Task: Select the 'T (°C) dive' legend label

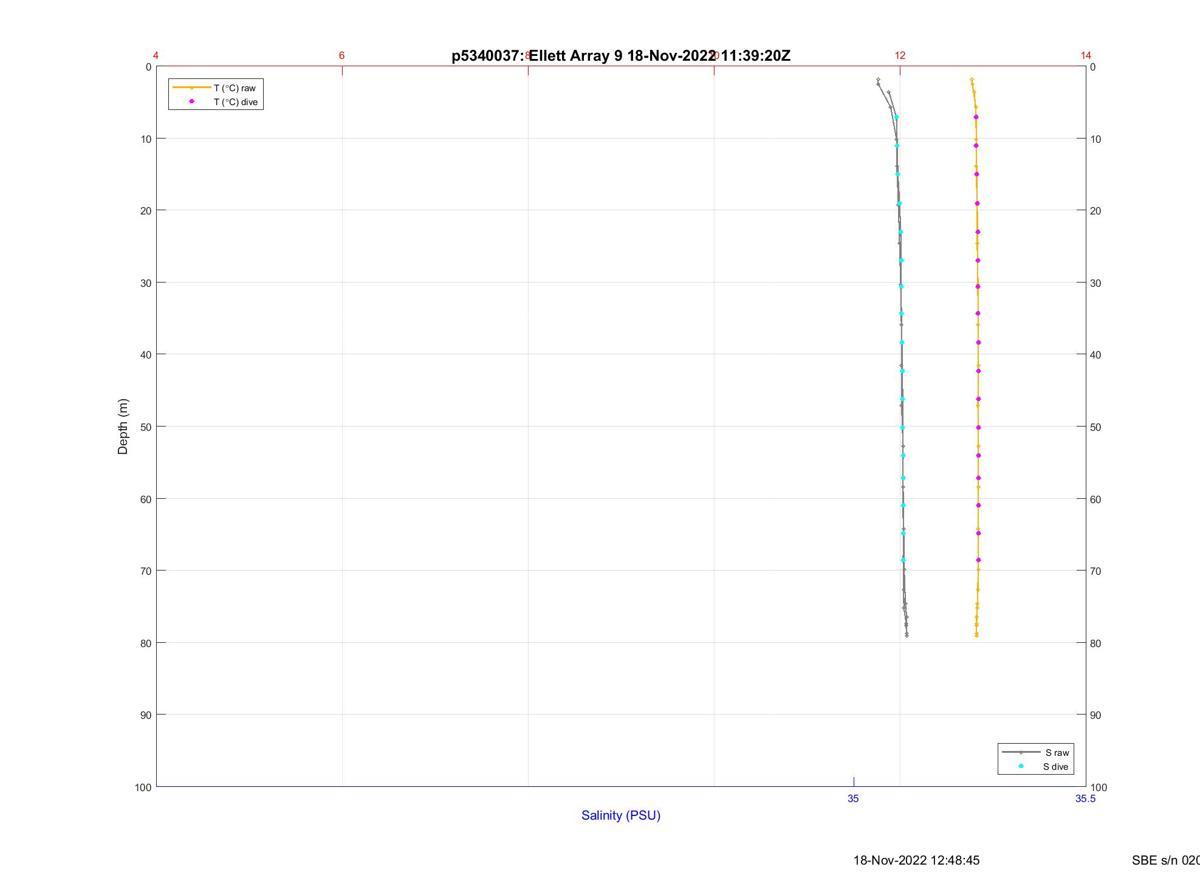Action: coord(237,102)
